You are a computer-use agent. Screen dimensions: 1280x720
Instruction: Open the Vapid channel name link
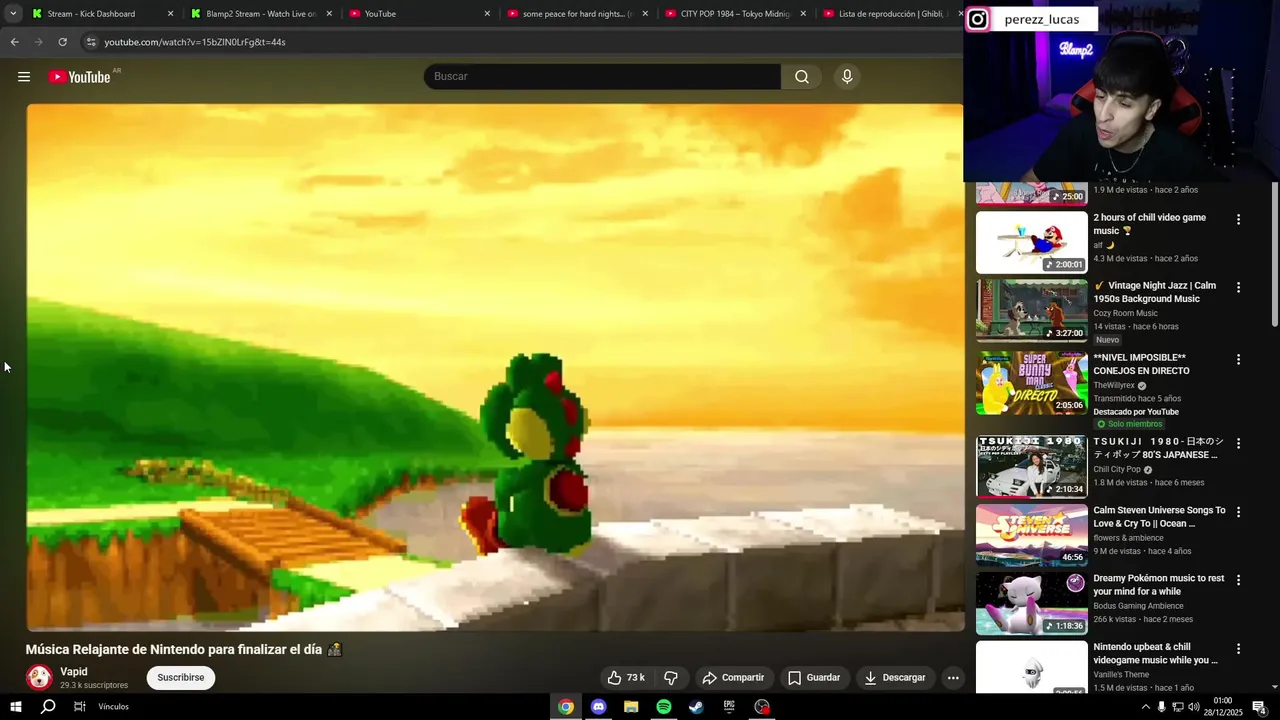click(x=74, y=672)
